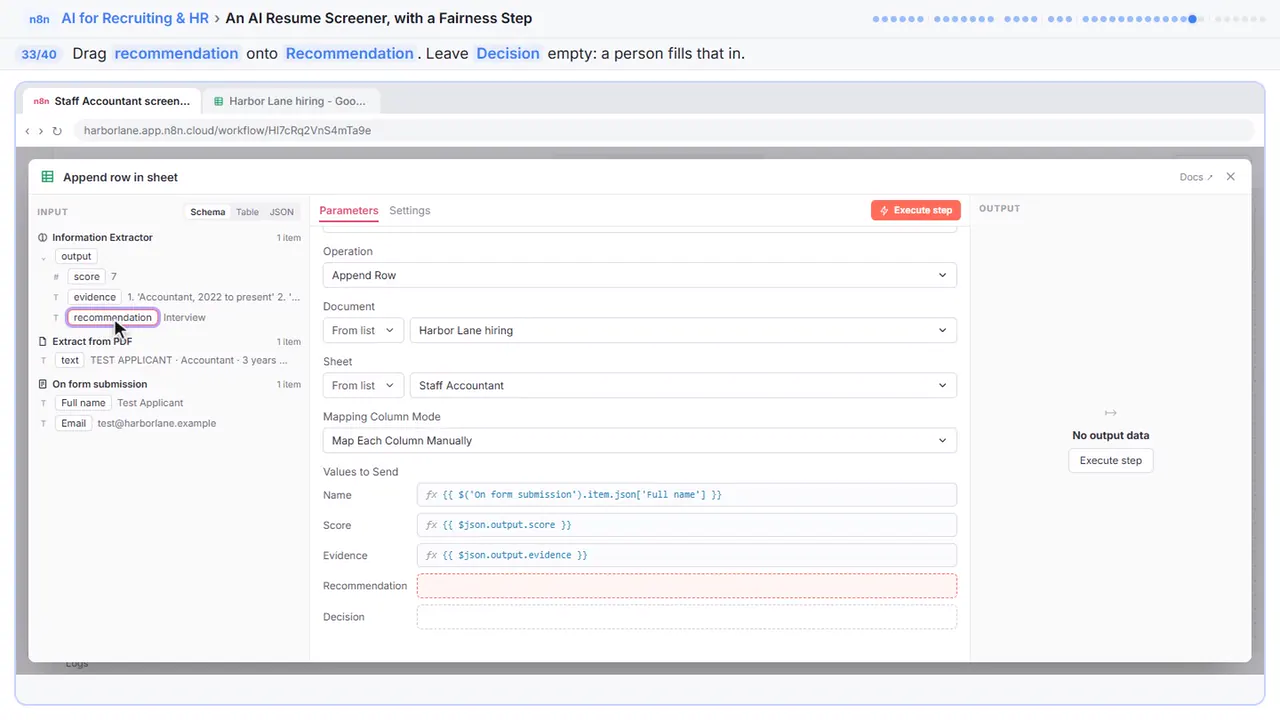The height and width of the screenshot is (720, 1280).
Task: Switch to Harbor Lane hiring Google tab
Action: (290, 101)
